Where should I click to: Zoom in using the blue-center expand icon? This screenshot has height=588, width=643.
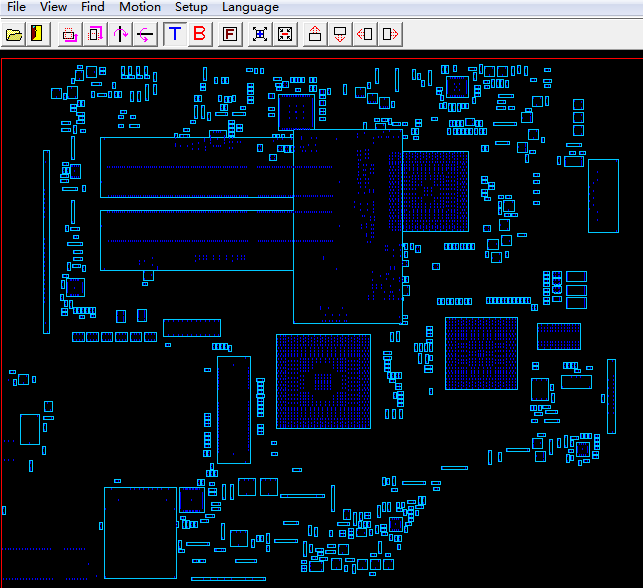tap(260, 34)
